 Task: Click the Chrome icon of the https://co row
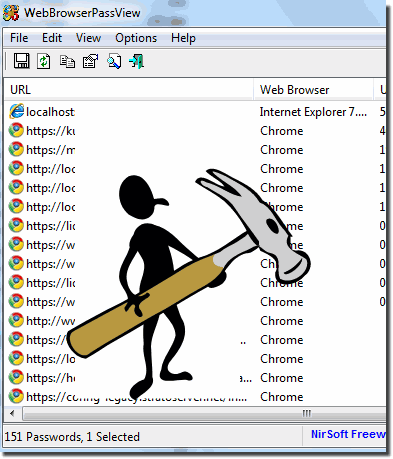click(x=16, y=397)
